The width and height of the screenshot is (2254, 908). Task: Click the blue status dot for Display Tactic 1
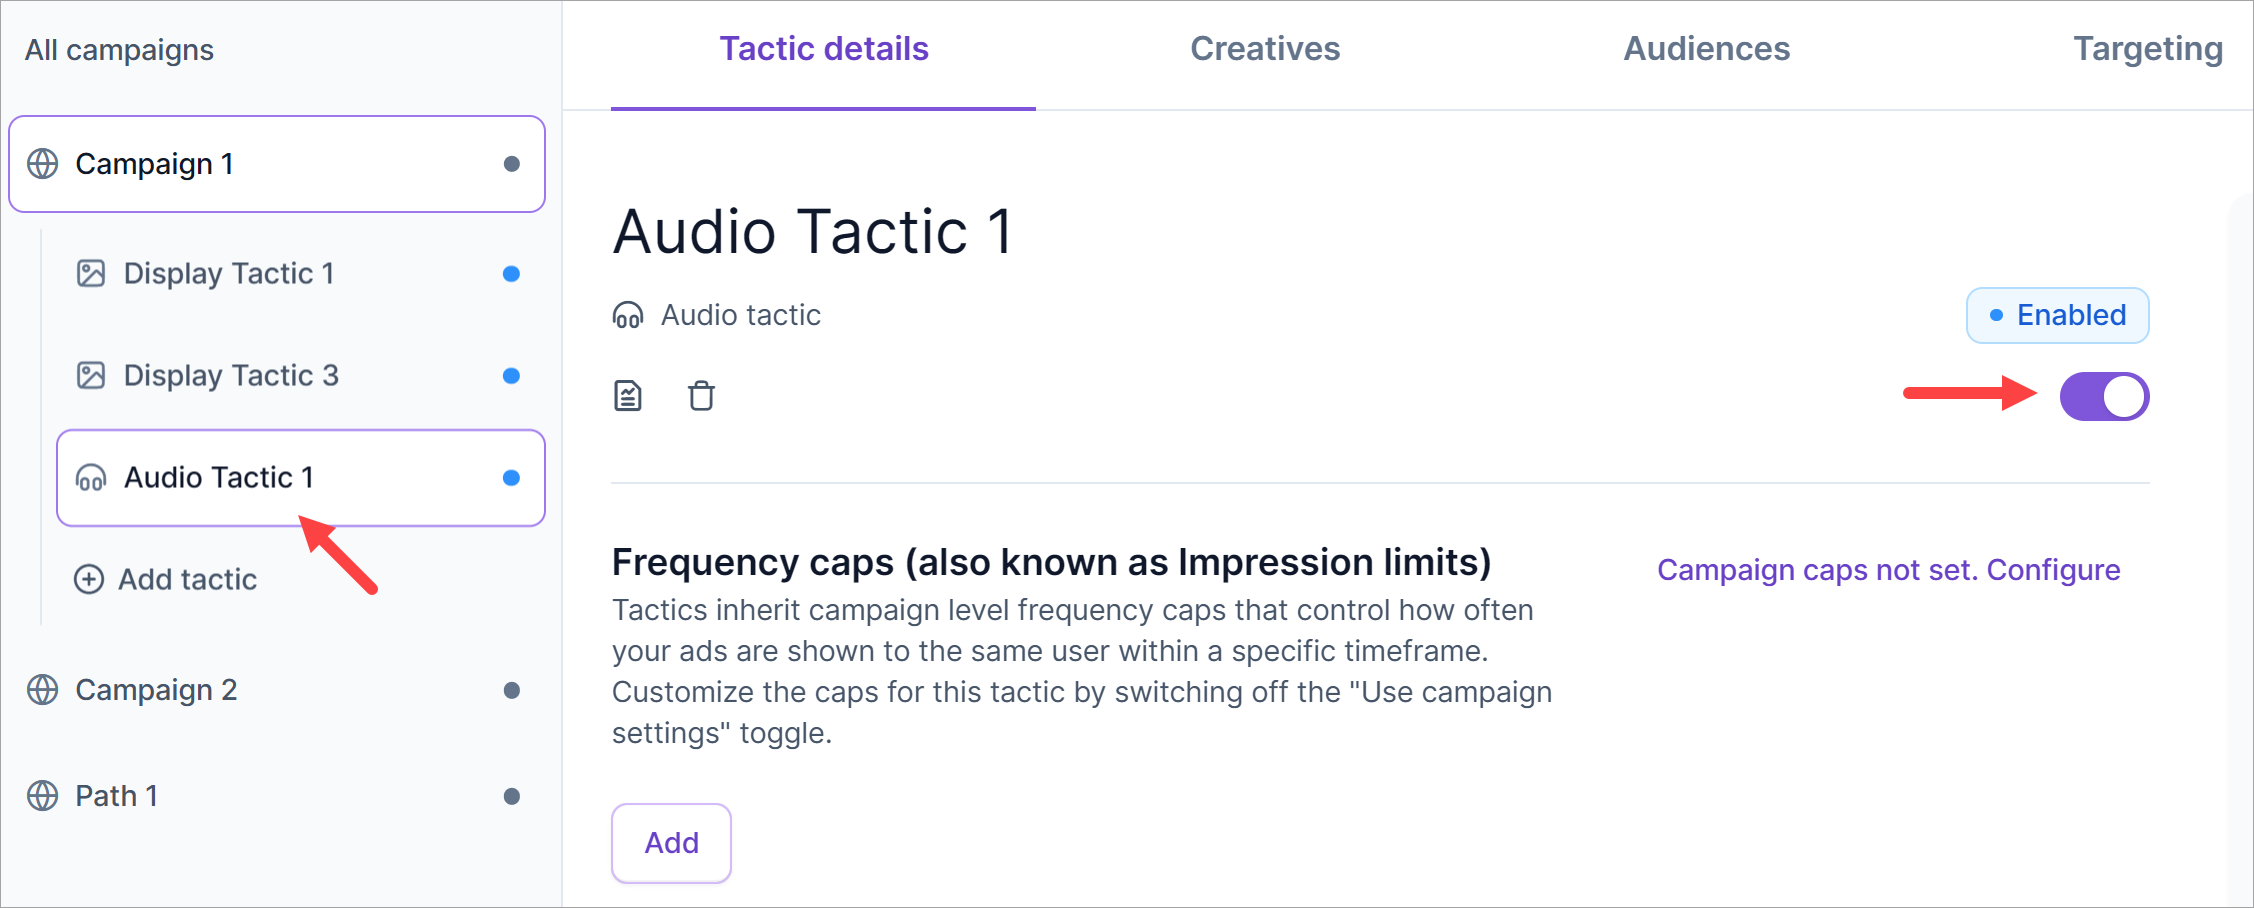tap(511, 274)
